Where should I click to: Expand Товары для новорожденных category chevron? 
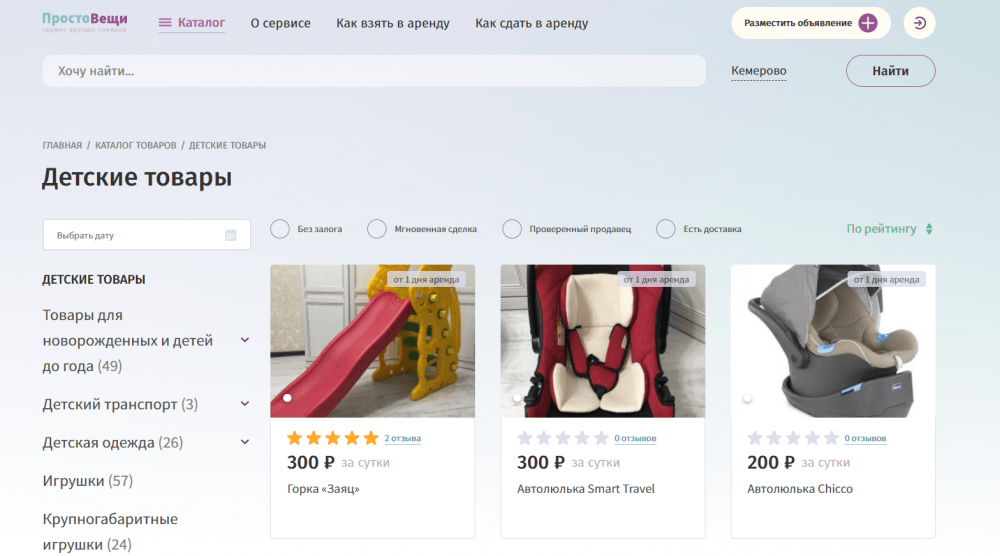(x=245, y=340)
